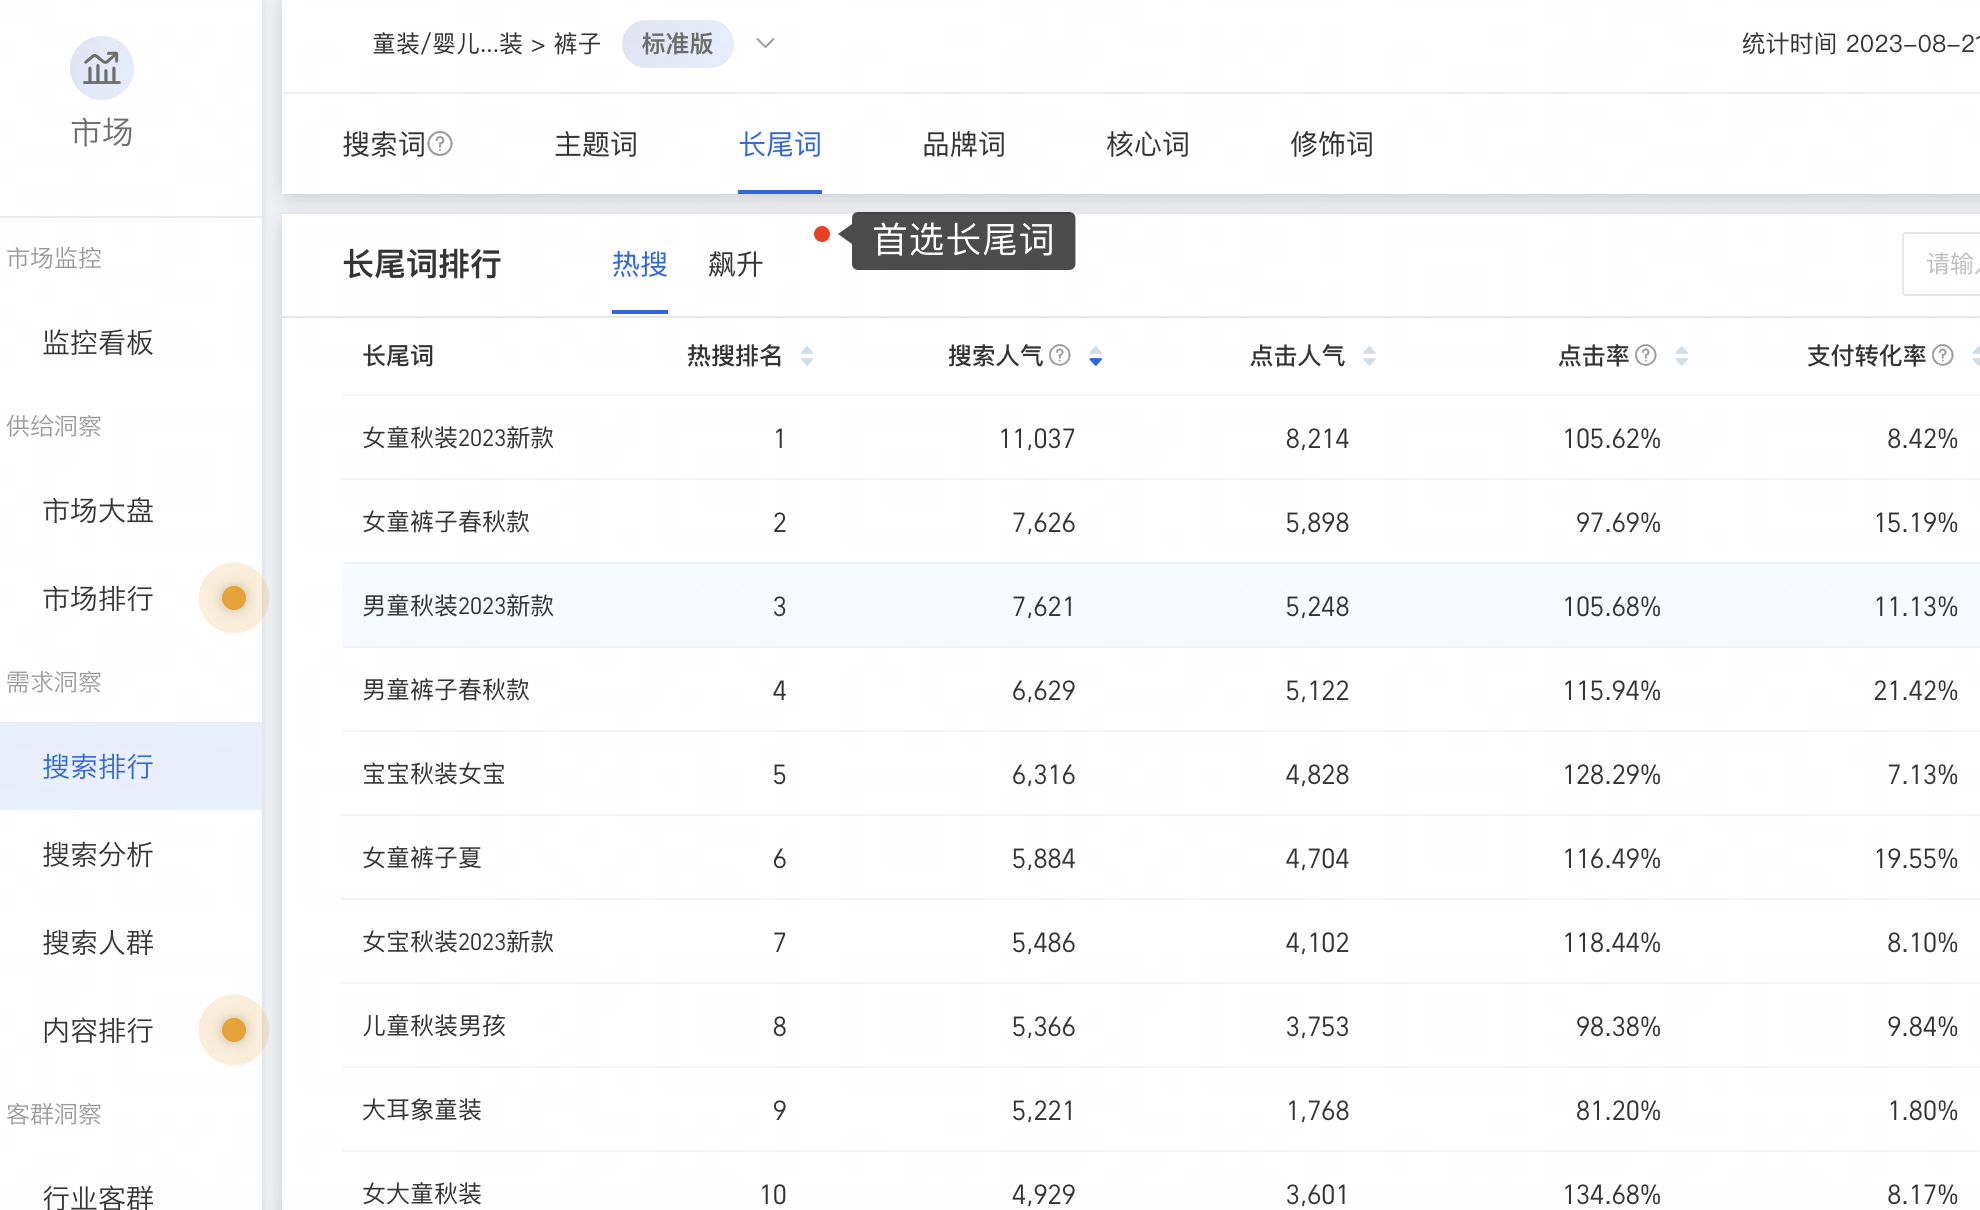Switch to the 主题词 tab
Image resolution: width=1980 pixels, height=1210 pixels.
point(596,144)
